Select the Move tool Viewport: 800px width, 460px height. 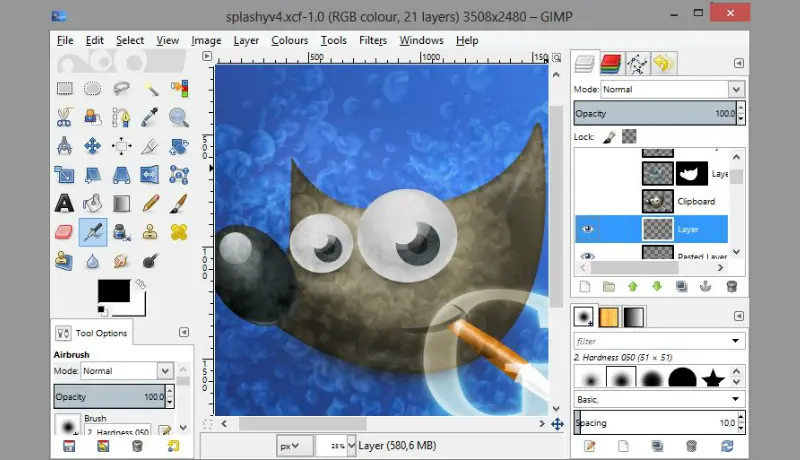pyautogui.click(x=93, y=146)
